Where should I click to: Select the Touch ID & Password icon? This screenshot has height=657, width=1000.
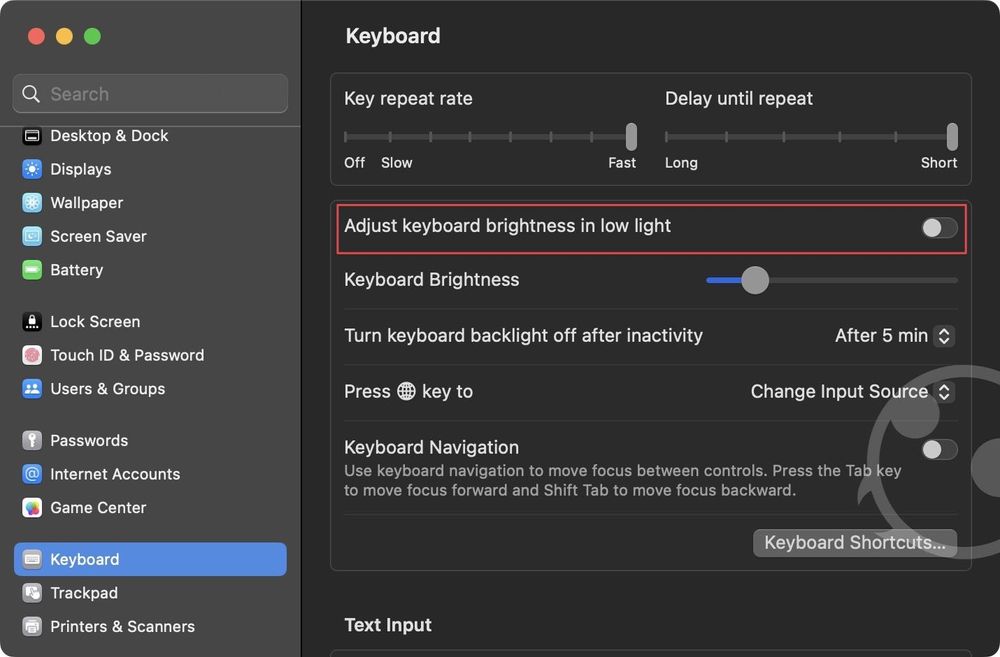(31, 355)
